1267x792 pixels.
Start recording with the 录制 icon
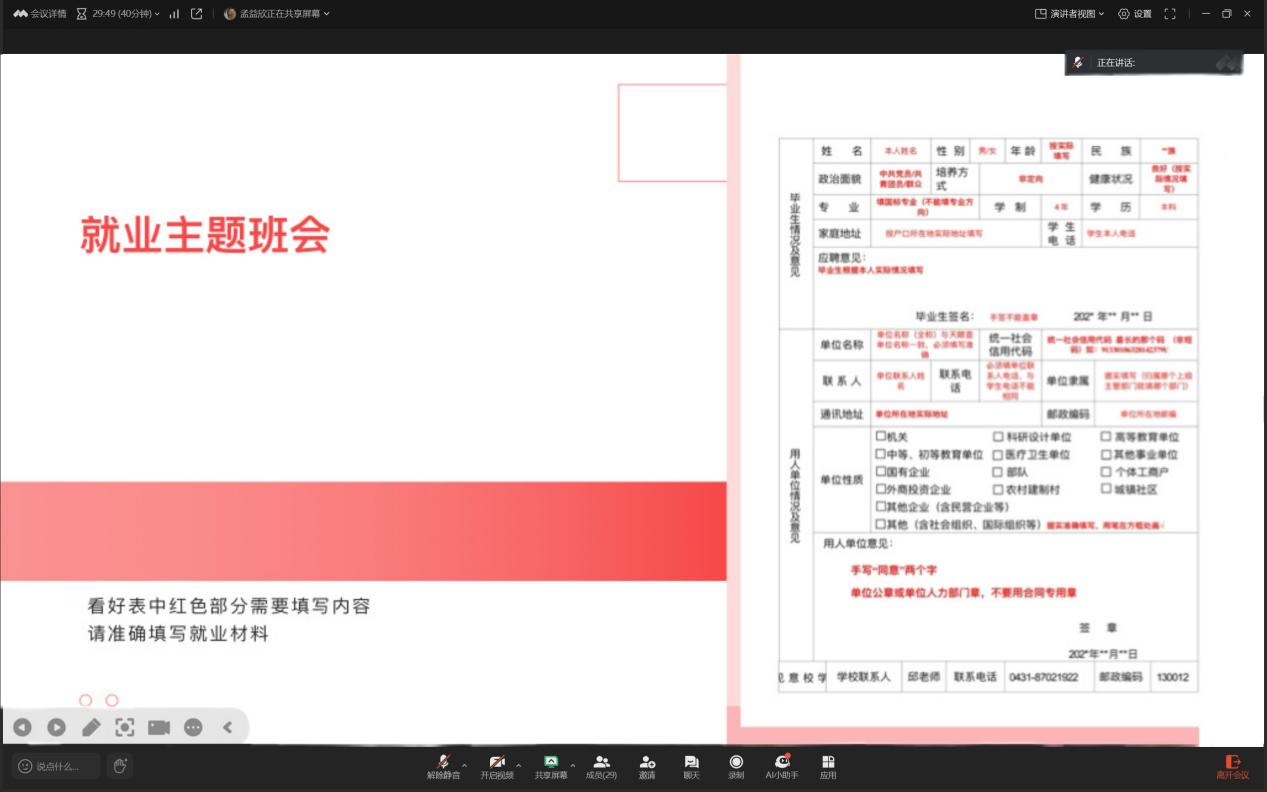[x=736, y=766]
